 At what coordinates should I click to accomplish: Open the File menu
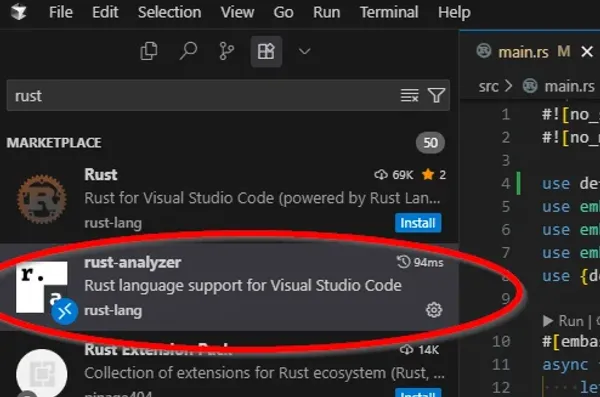[x=60, y=12]
